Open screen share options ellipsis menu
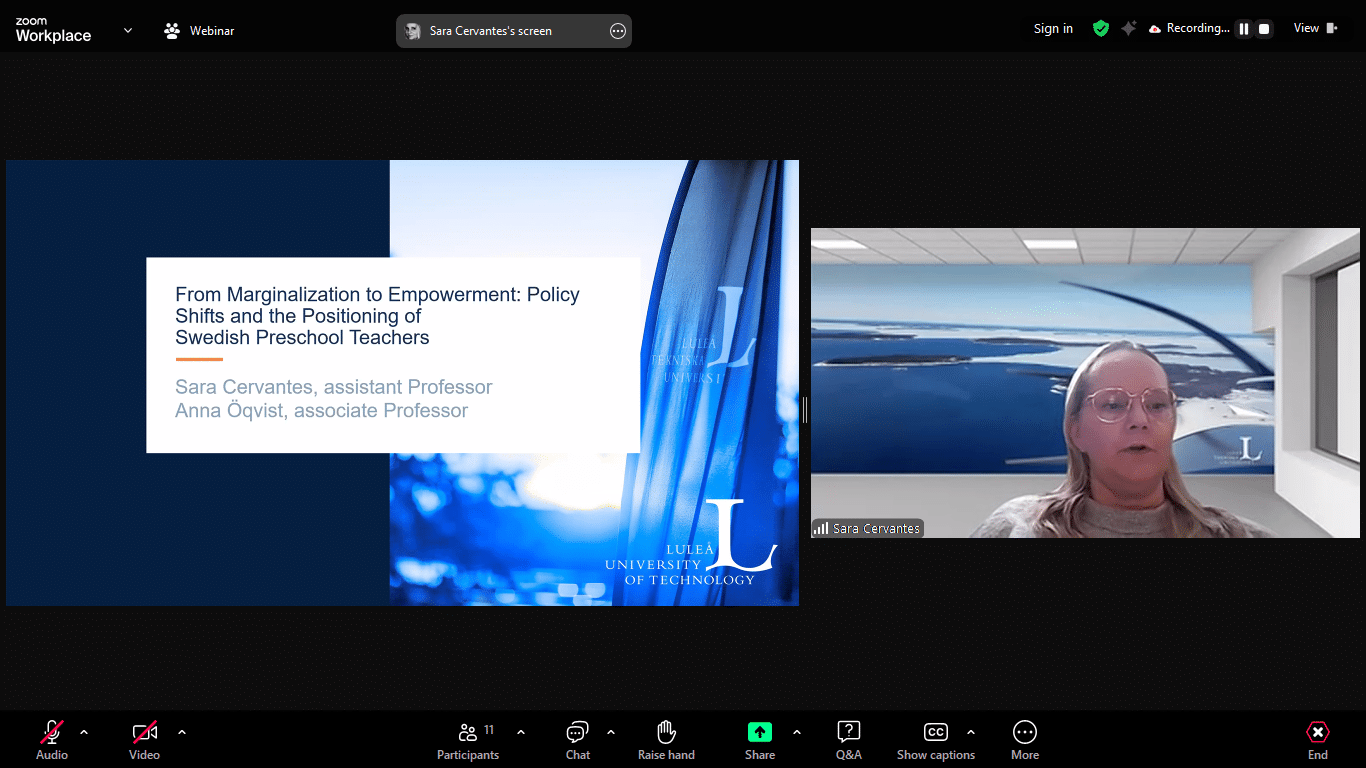Screen dimensions: 1366x768 617,31
